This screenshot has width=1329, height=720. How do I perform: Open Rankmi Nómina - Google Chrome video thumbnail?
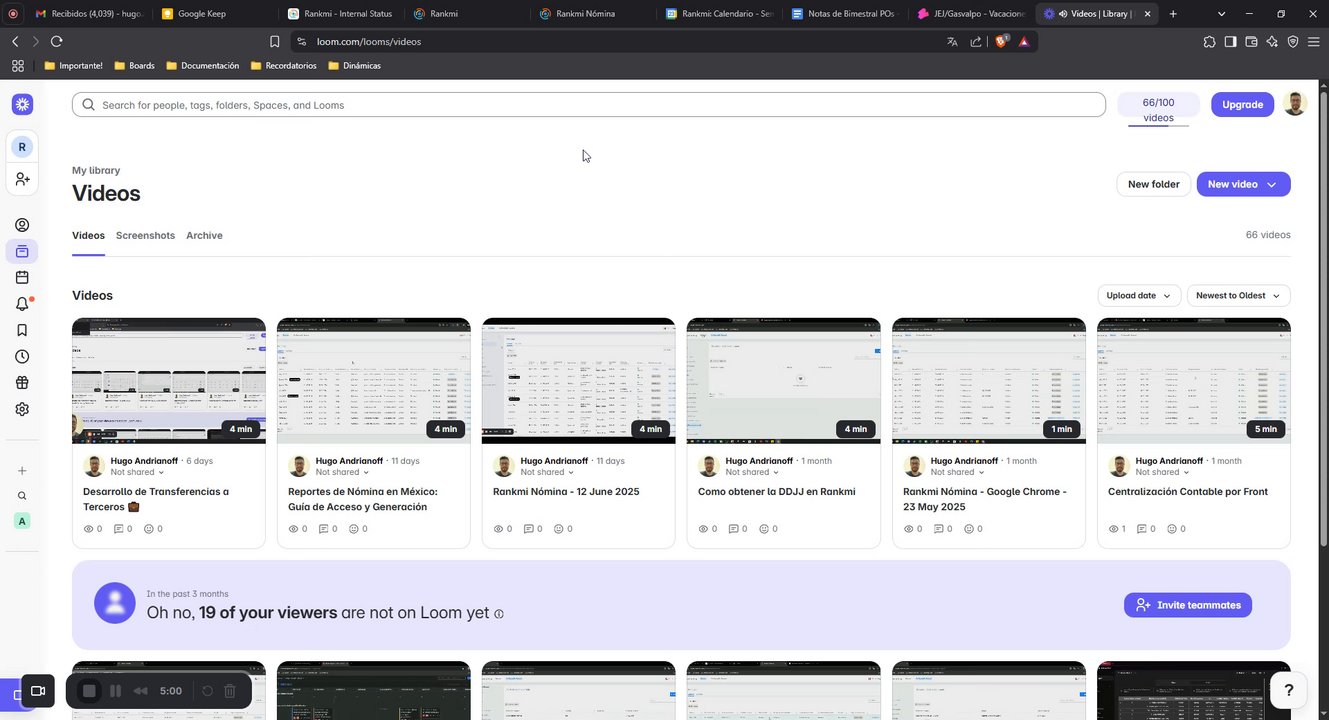[x=989, y=381]
